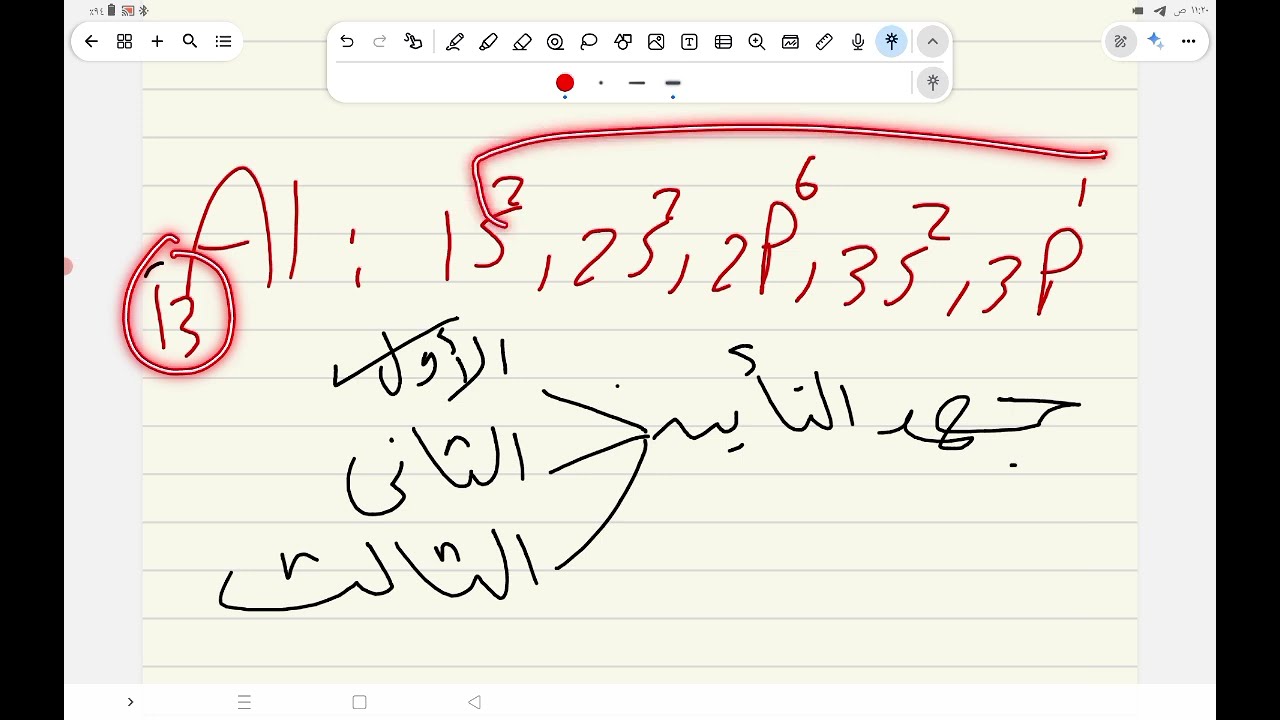The height and width of the screenshot is (720, 1280).
Task: Open the AI sparkle assistant
Action: [1155, 41]
